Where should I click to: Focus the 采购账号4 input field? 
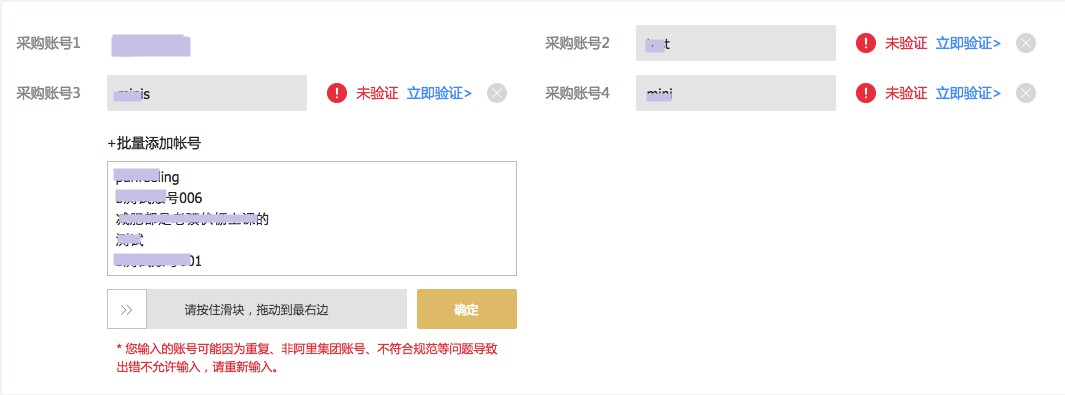click(x=736, y=93)
